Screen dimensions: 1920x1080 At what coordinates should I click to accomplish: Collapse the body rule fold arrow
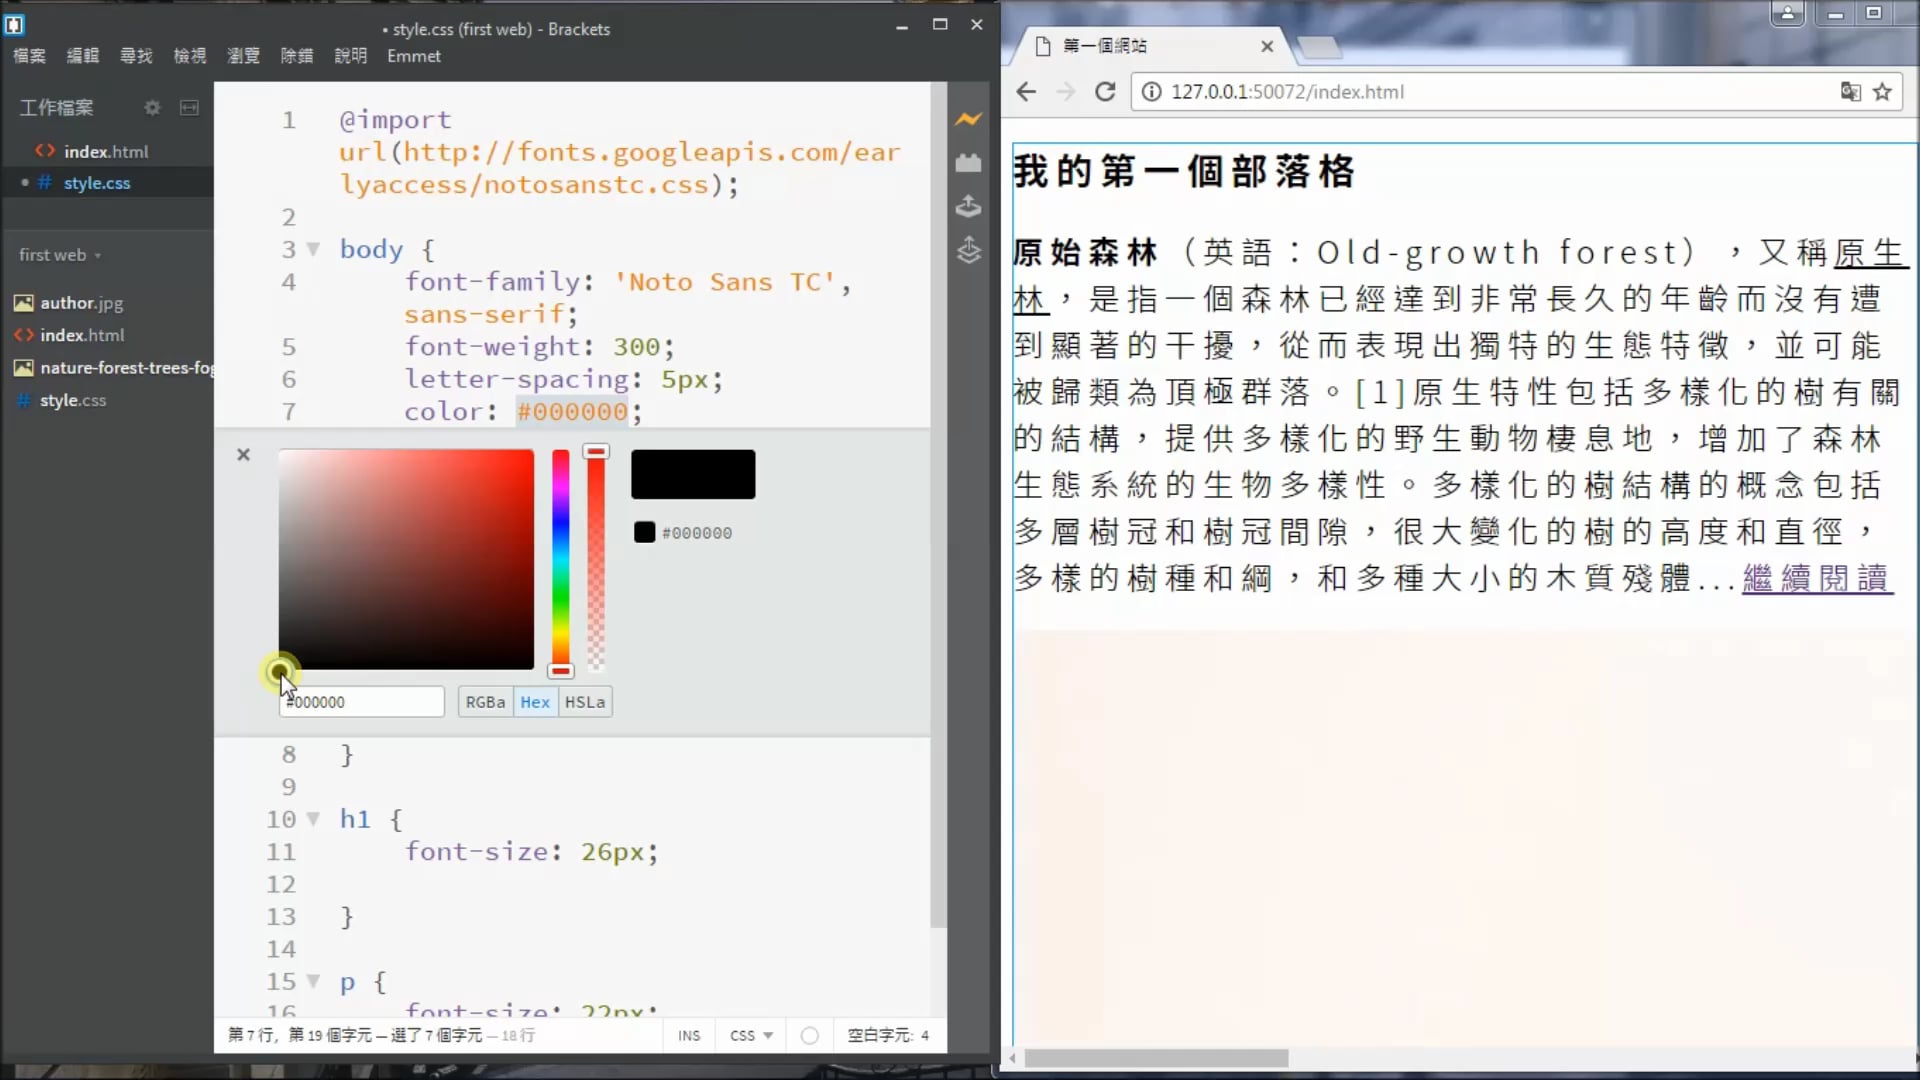pyautogui.click(x=313, y=249)
